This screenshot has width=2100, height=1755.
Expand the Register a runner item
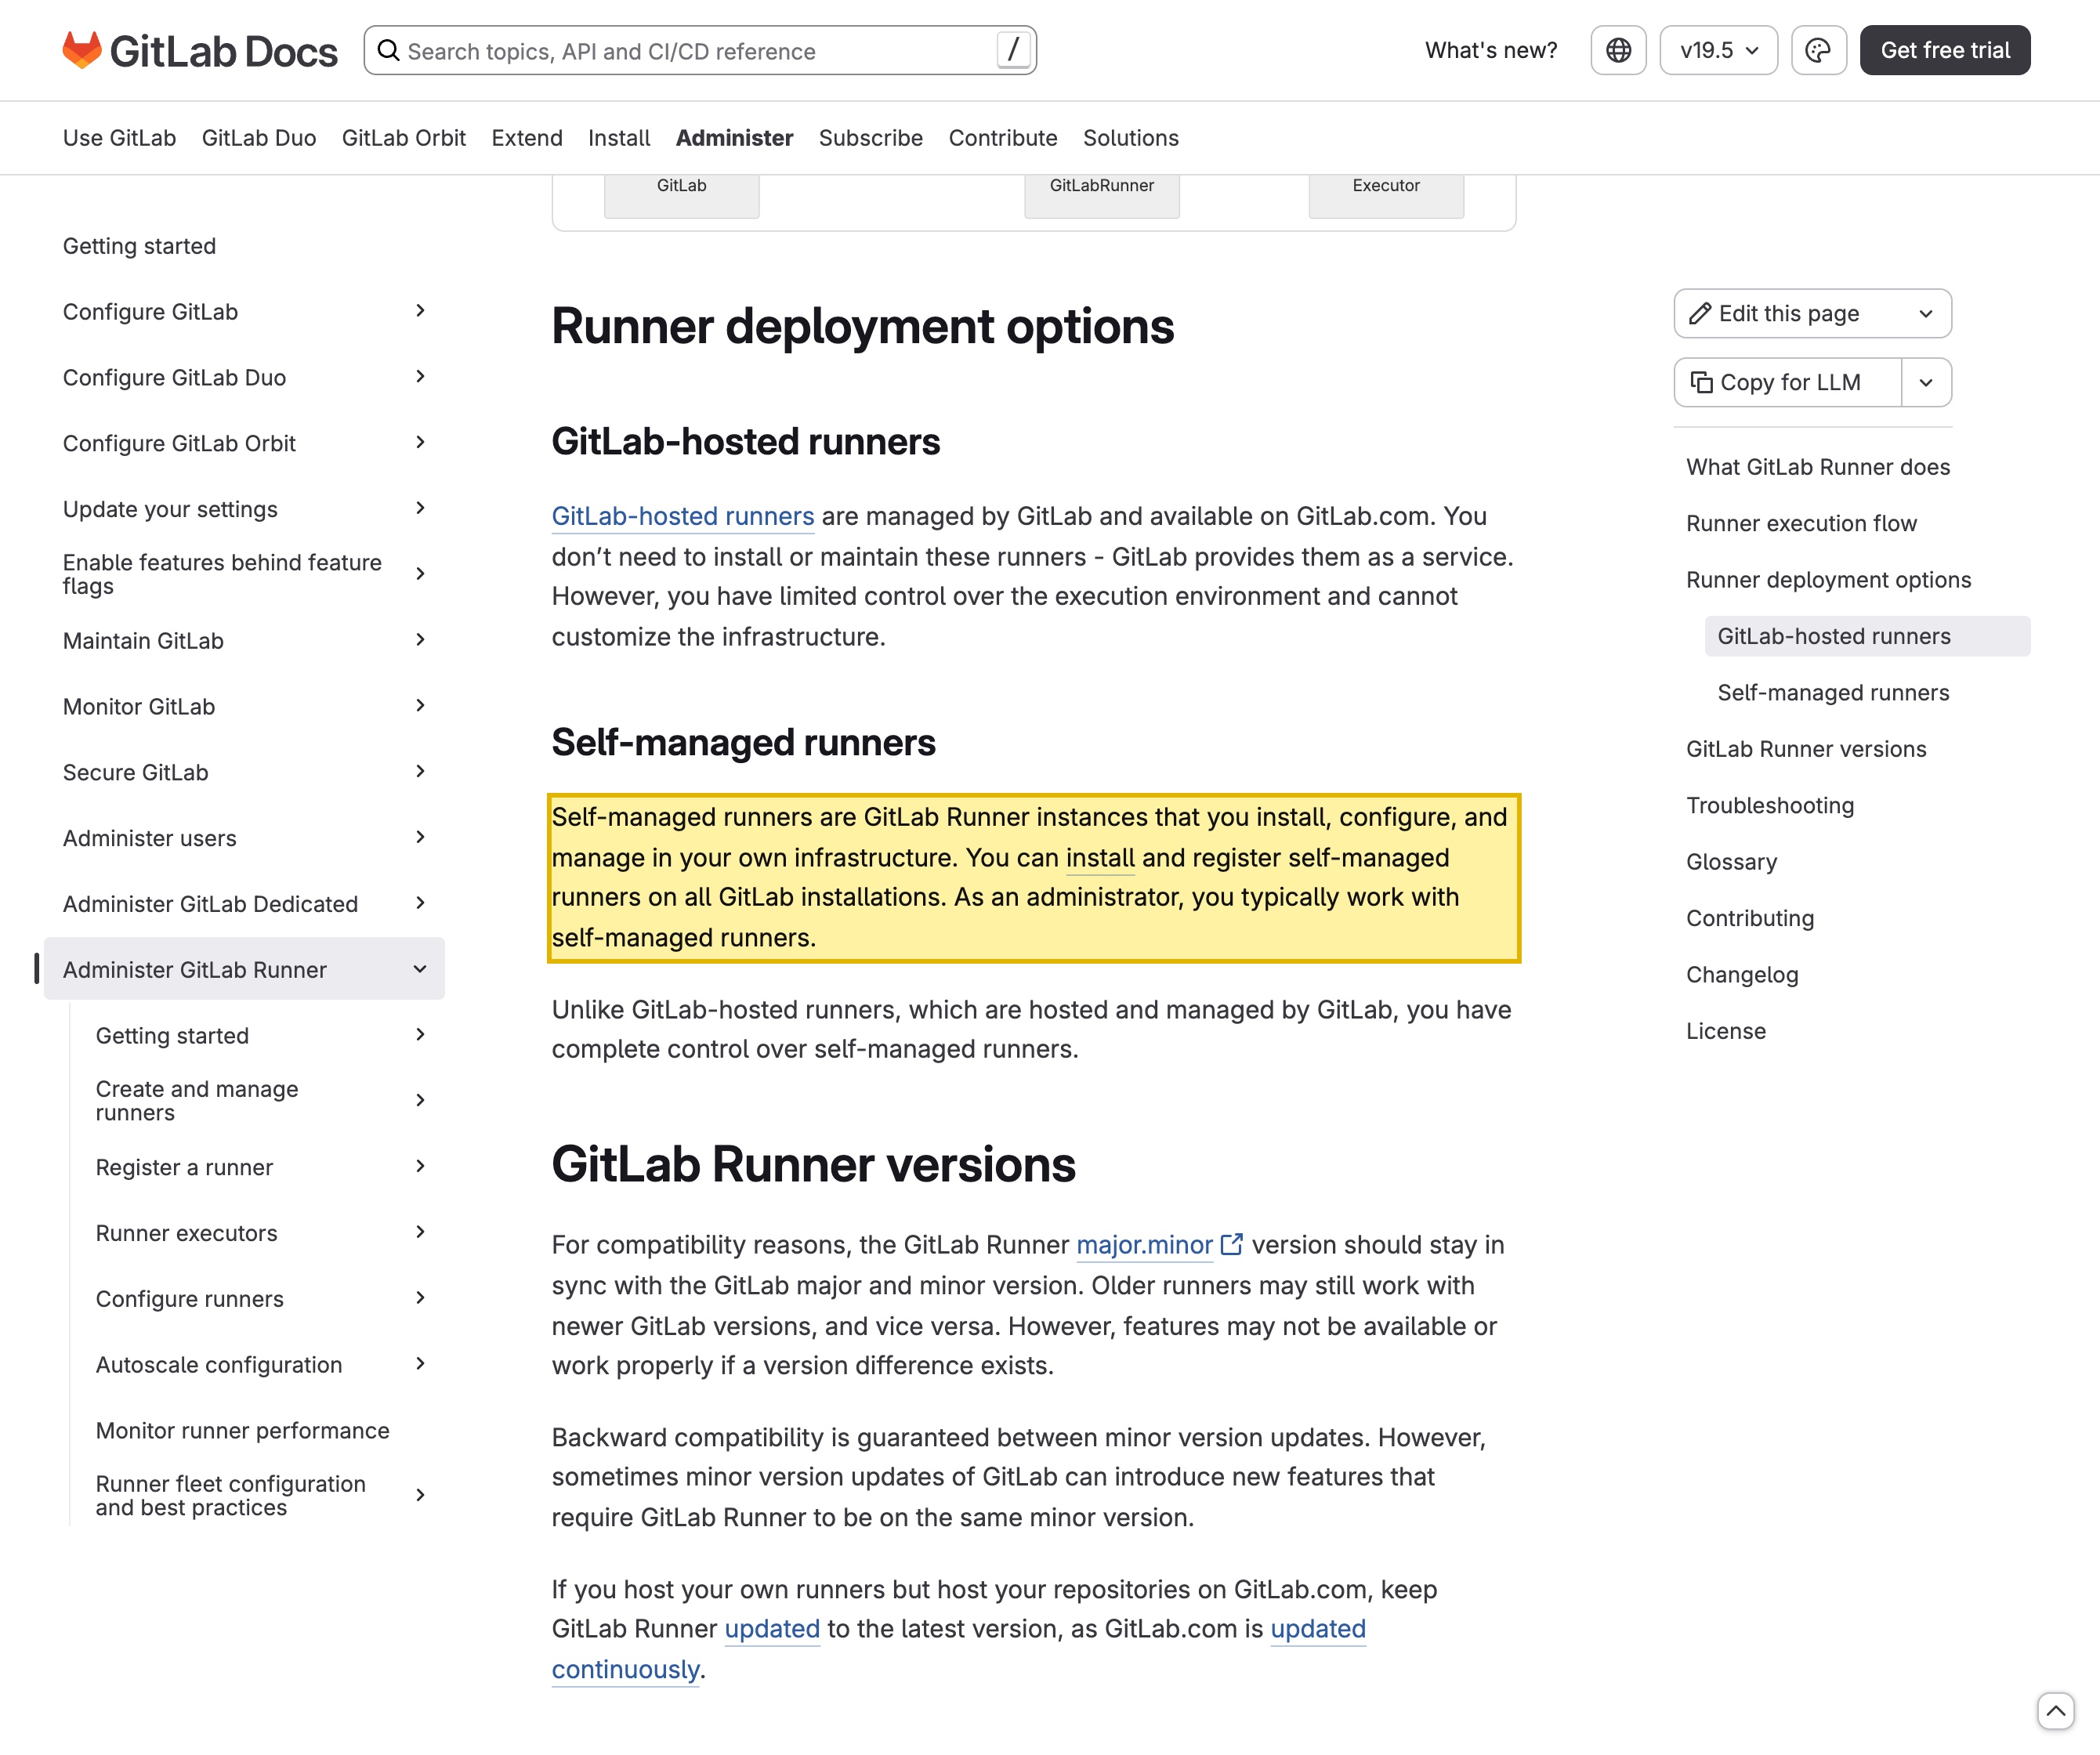tap(420, 1166)
